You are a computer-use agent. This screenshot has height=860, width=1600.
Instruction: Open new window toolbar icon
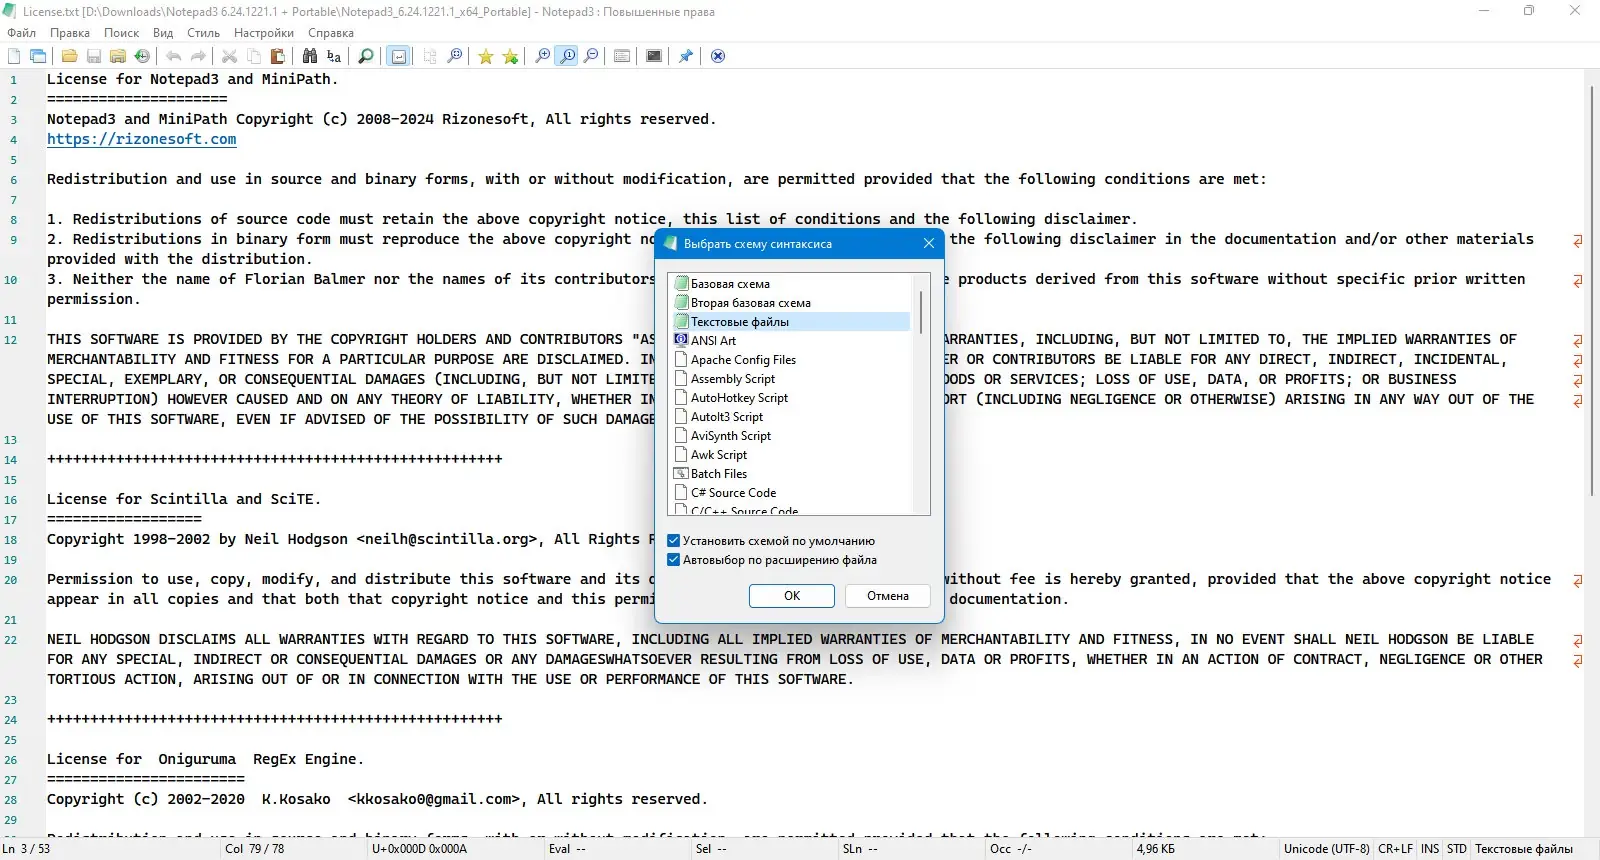click(38, 56)
